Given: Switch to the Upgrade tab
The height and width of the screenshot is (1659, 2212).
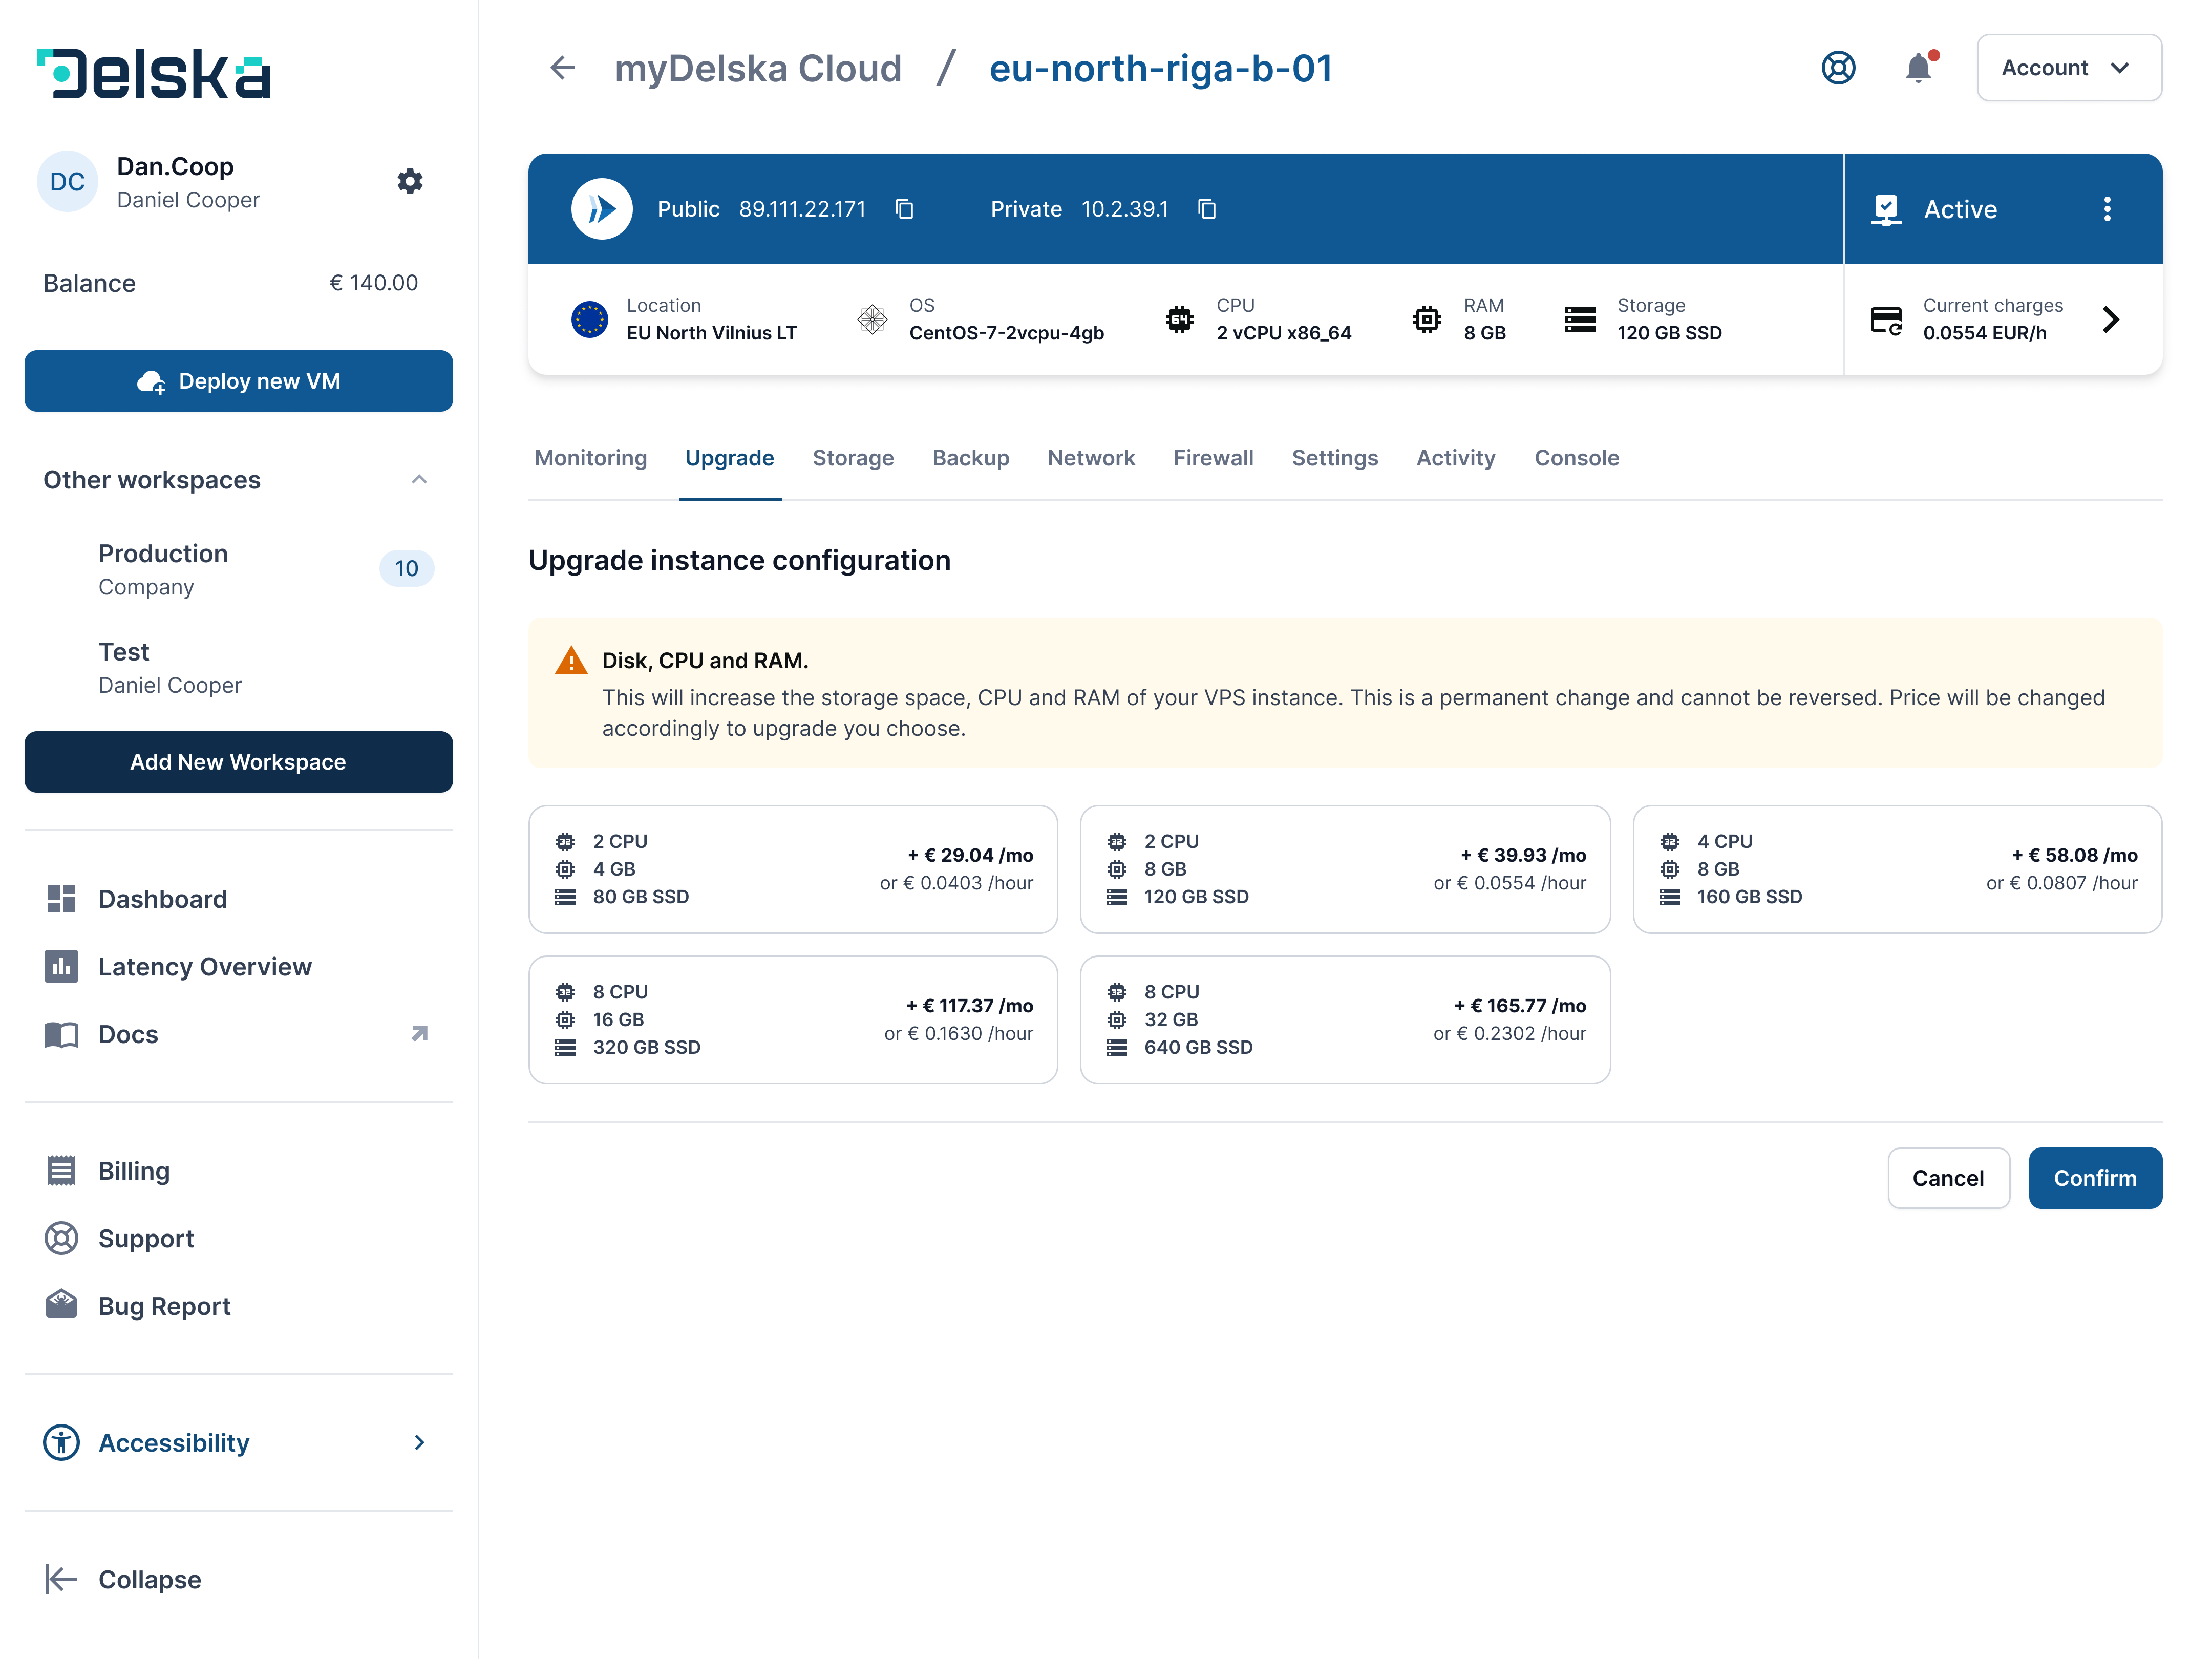Looking at the screenshot, I should (730, 458).
